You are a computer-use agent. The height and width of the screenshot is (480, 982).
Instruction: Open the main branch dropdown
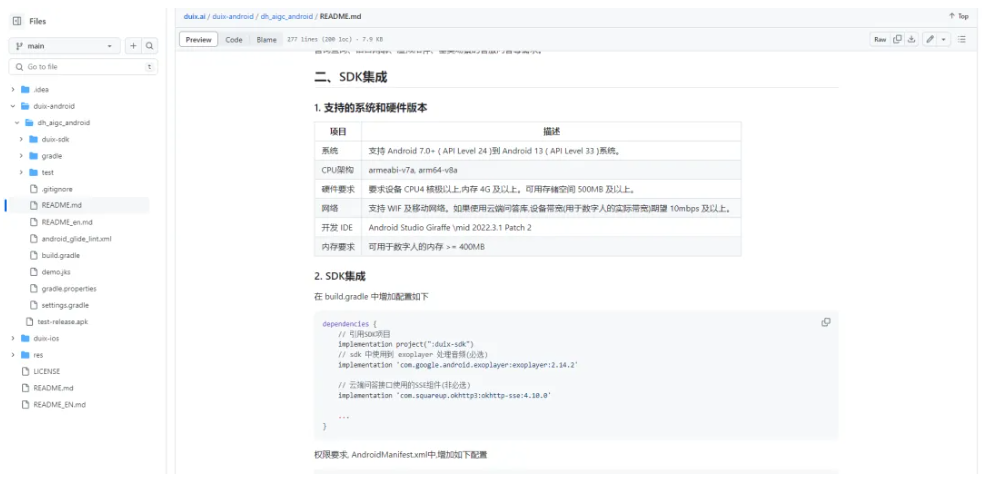tap(64, 46)
